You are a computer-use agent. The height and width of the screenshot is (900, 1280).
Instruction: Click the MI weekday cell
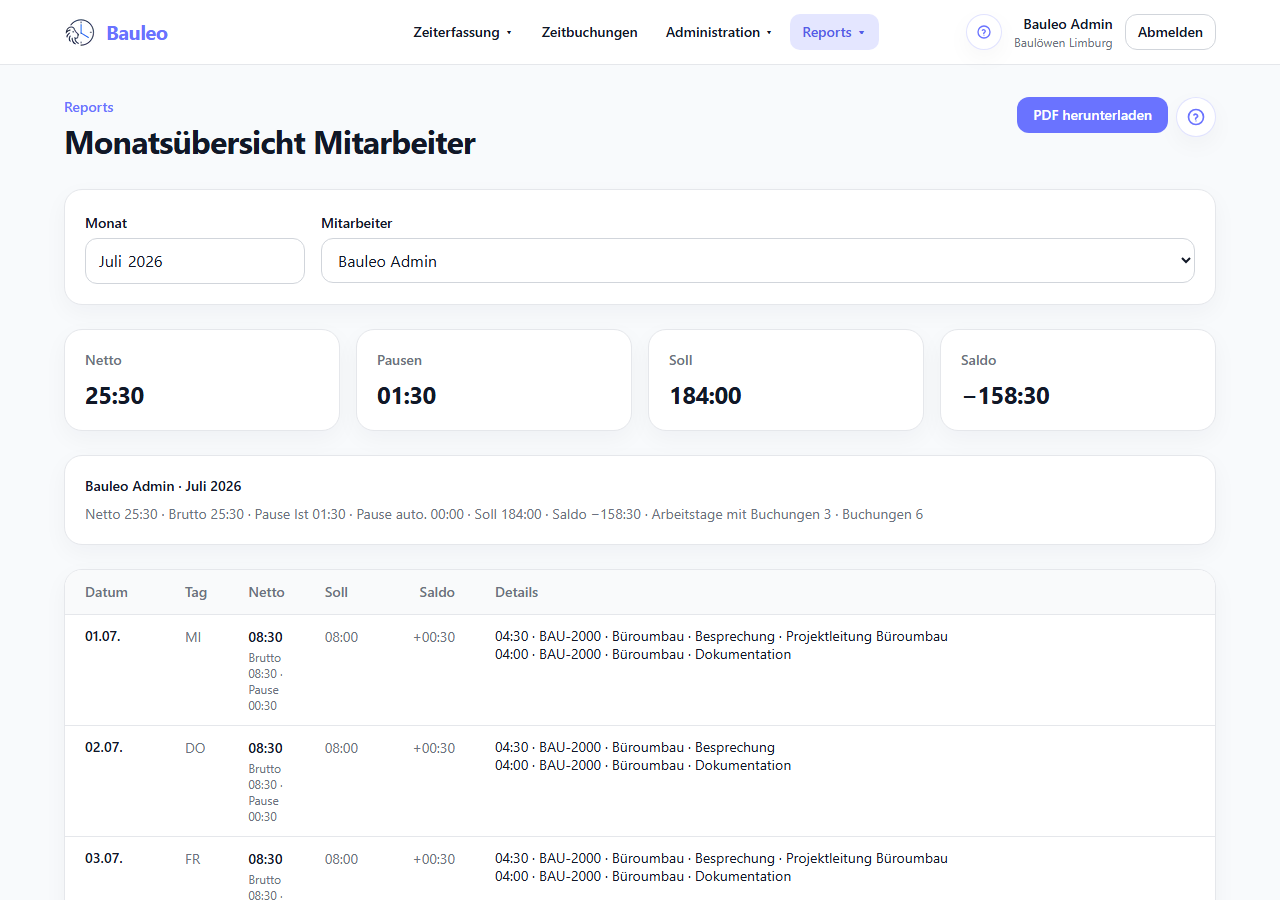click(x=193, y=637)
